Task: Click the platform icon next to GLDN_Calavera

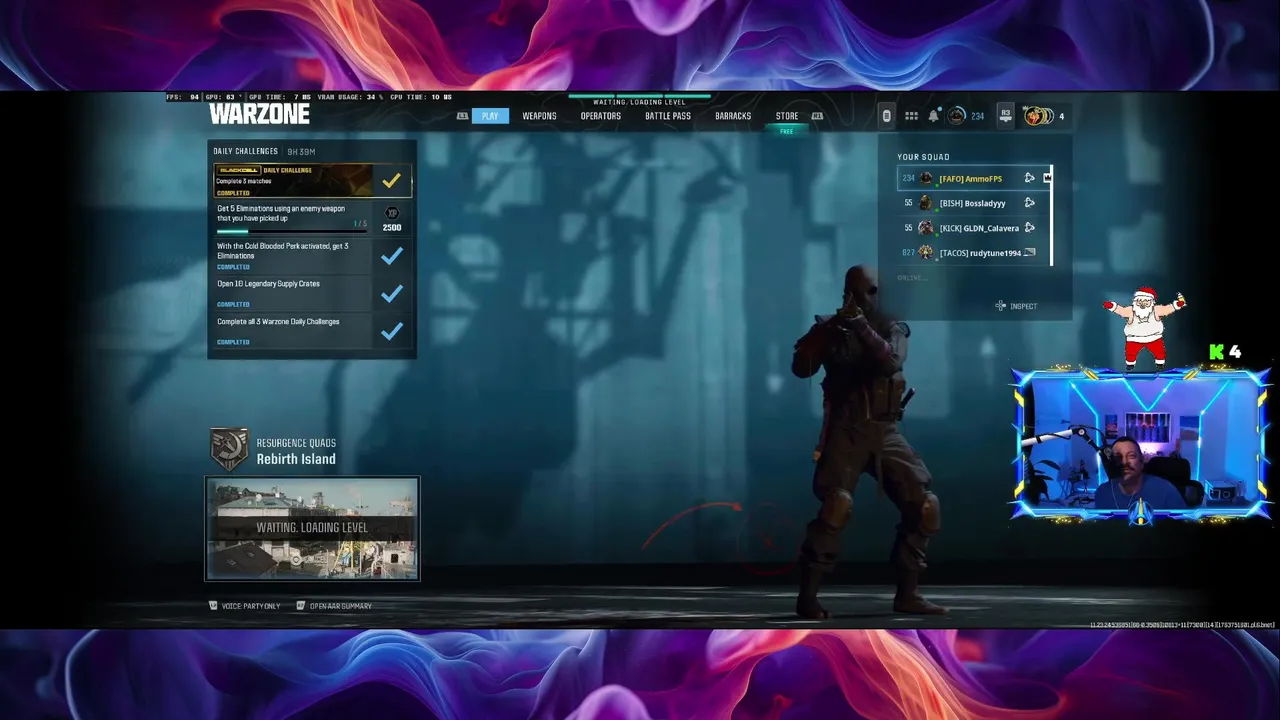Action: (x=1029, y=228)
